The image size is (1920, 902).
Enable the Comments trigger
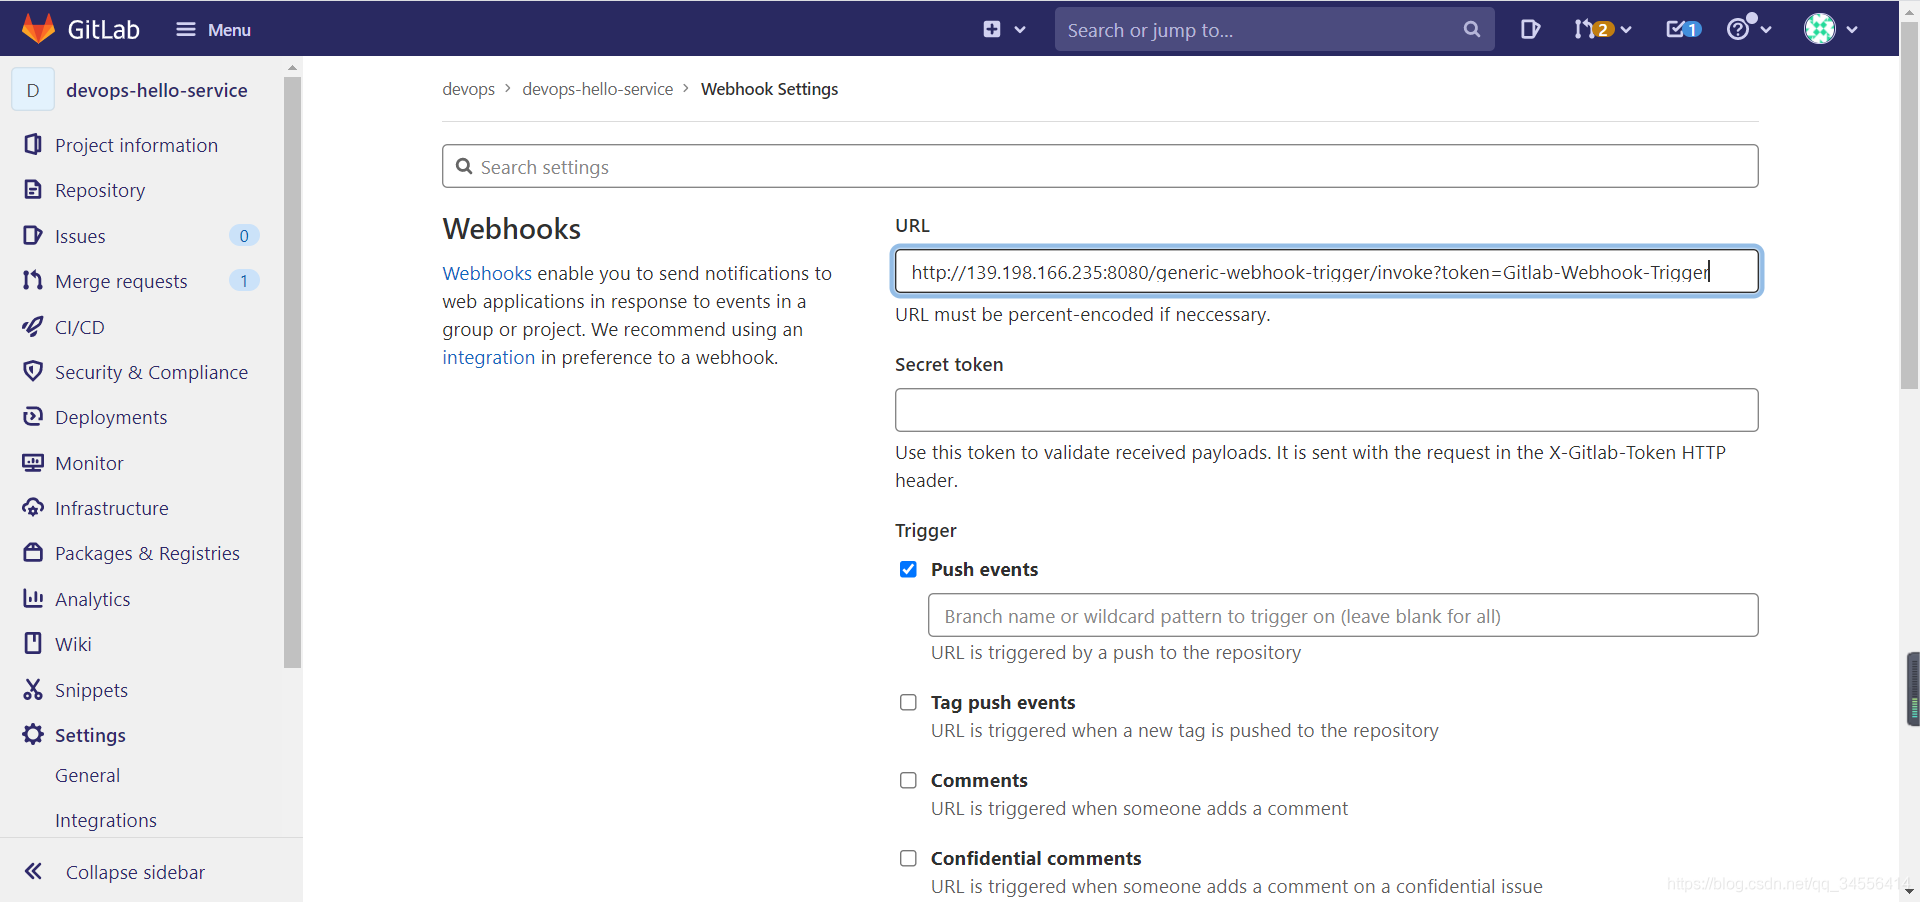908,780
